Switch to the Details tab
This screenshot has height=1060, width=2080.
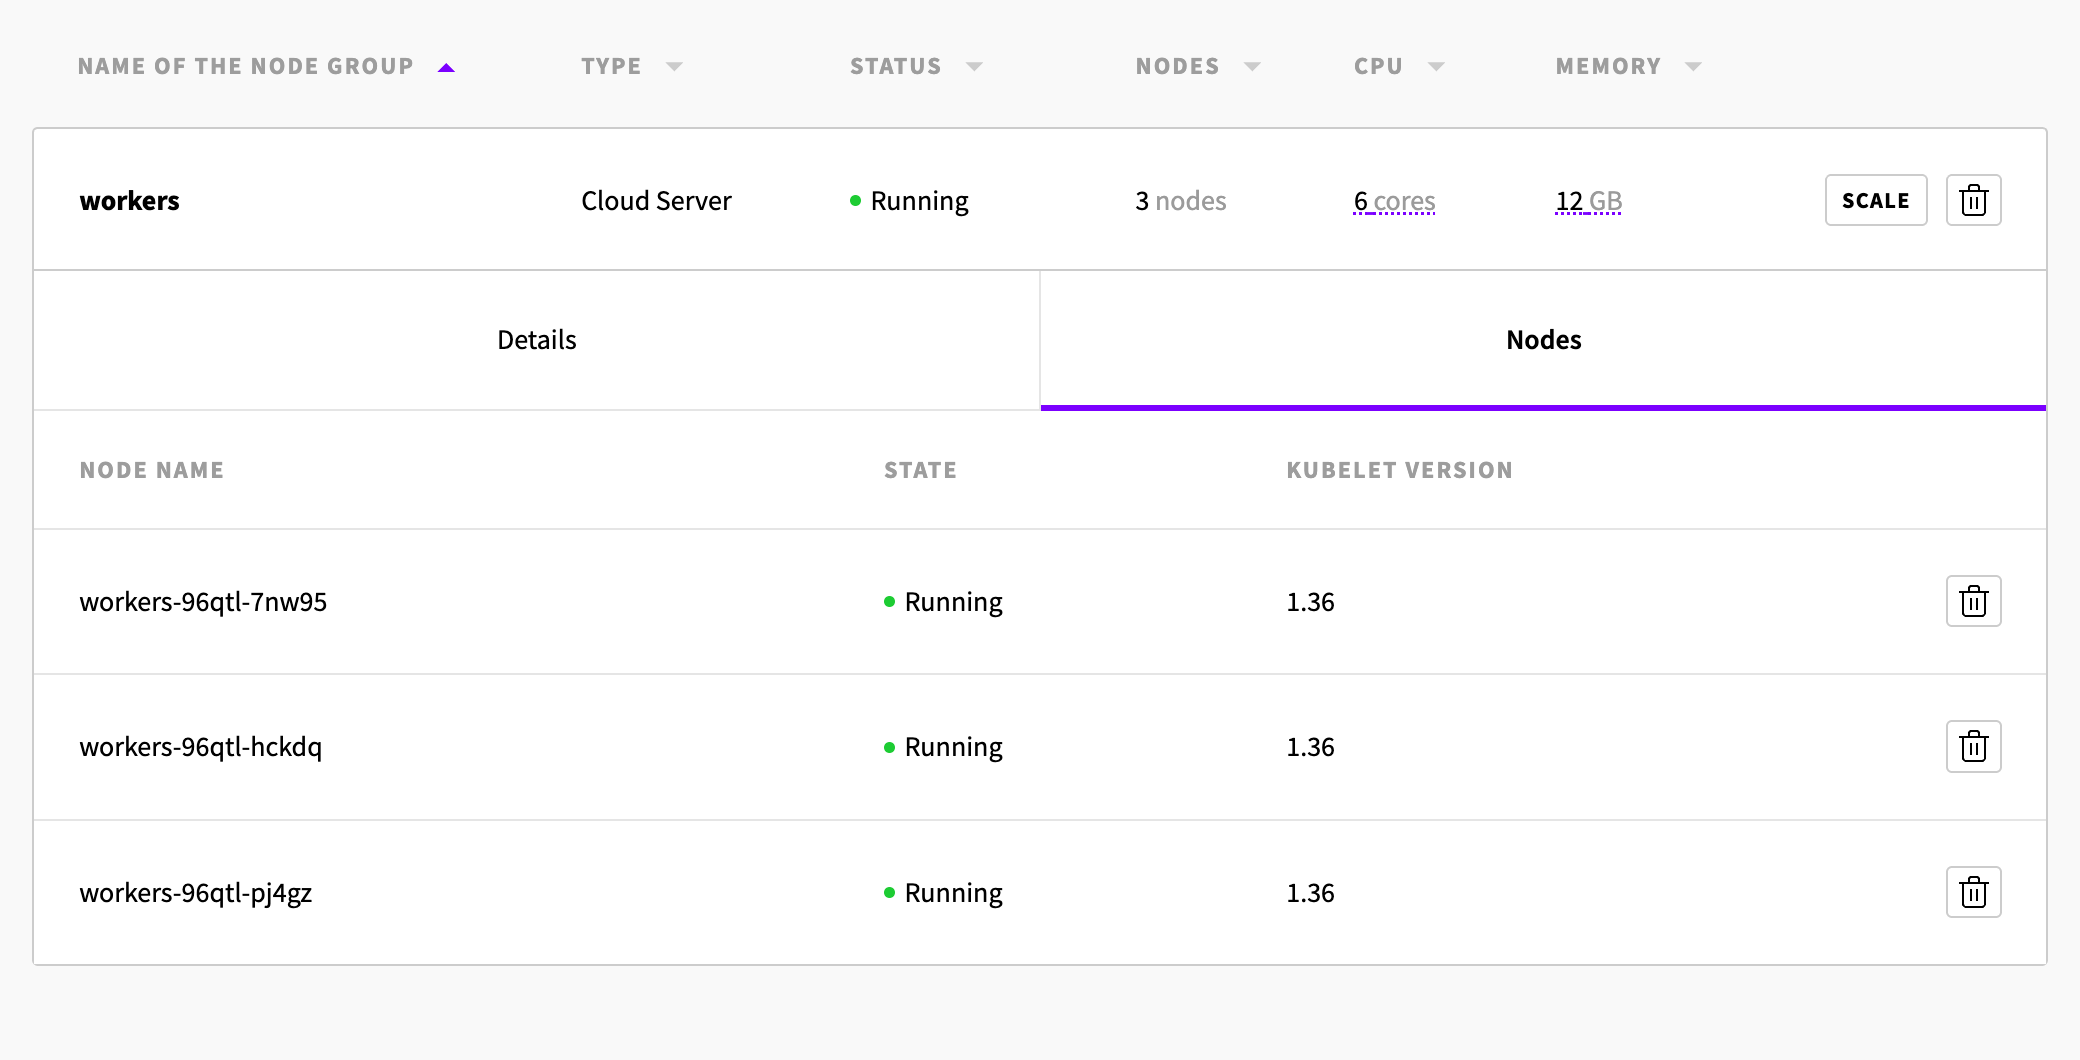[537, 340]
